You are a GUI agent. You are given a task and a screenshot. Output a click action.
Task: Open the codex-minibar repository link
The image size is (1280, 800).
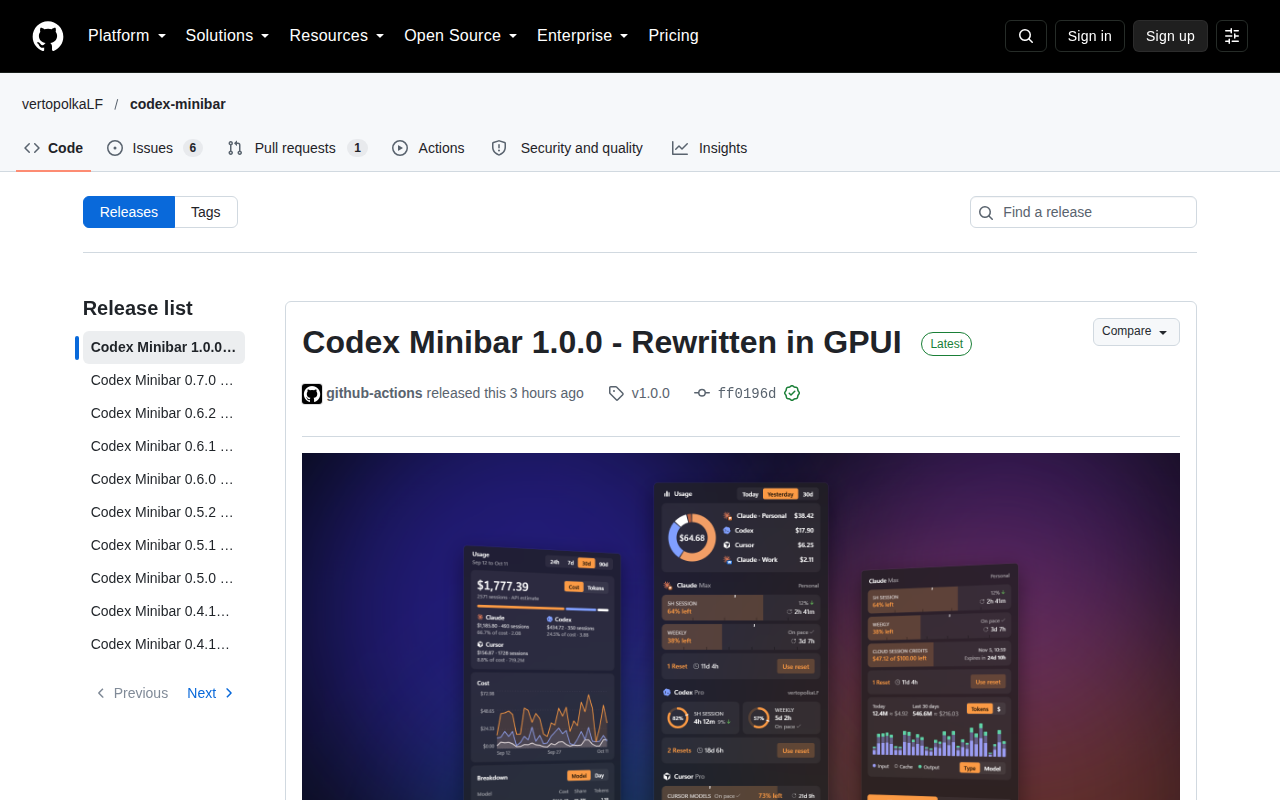(x=178, y=104)
